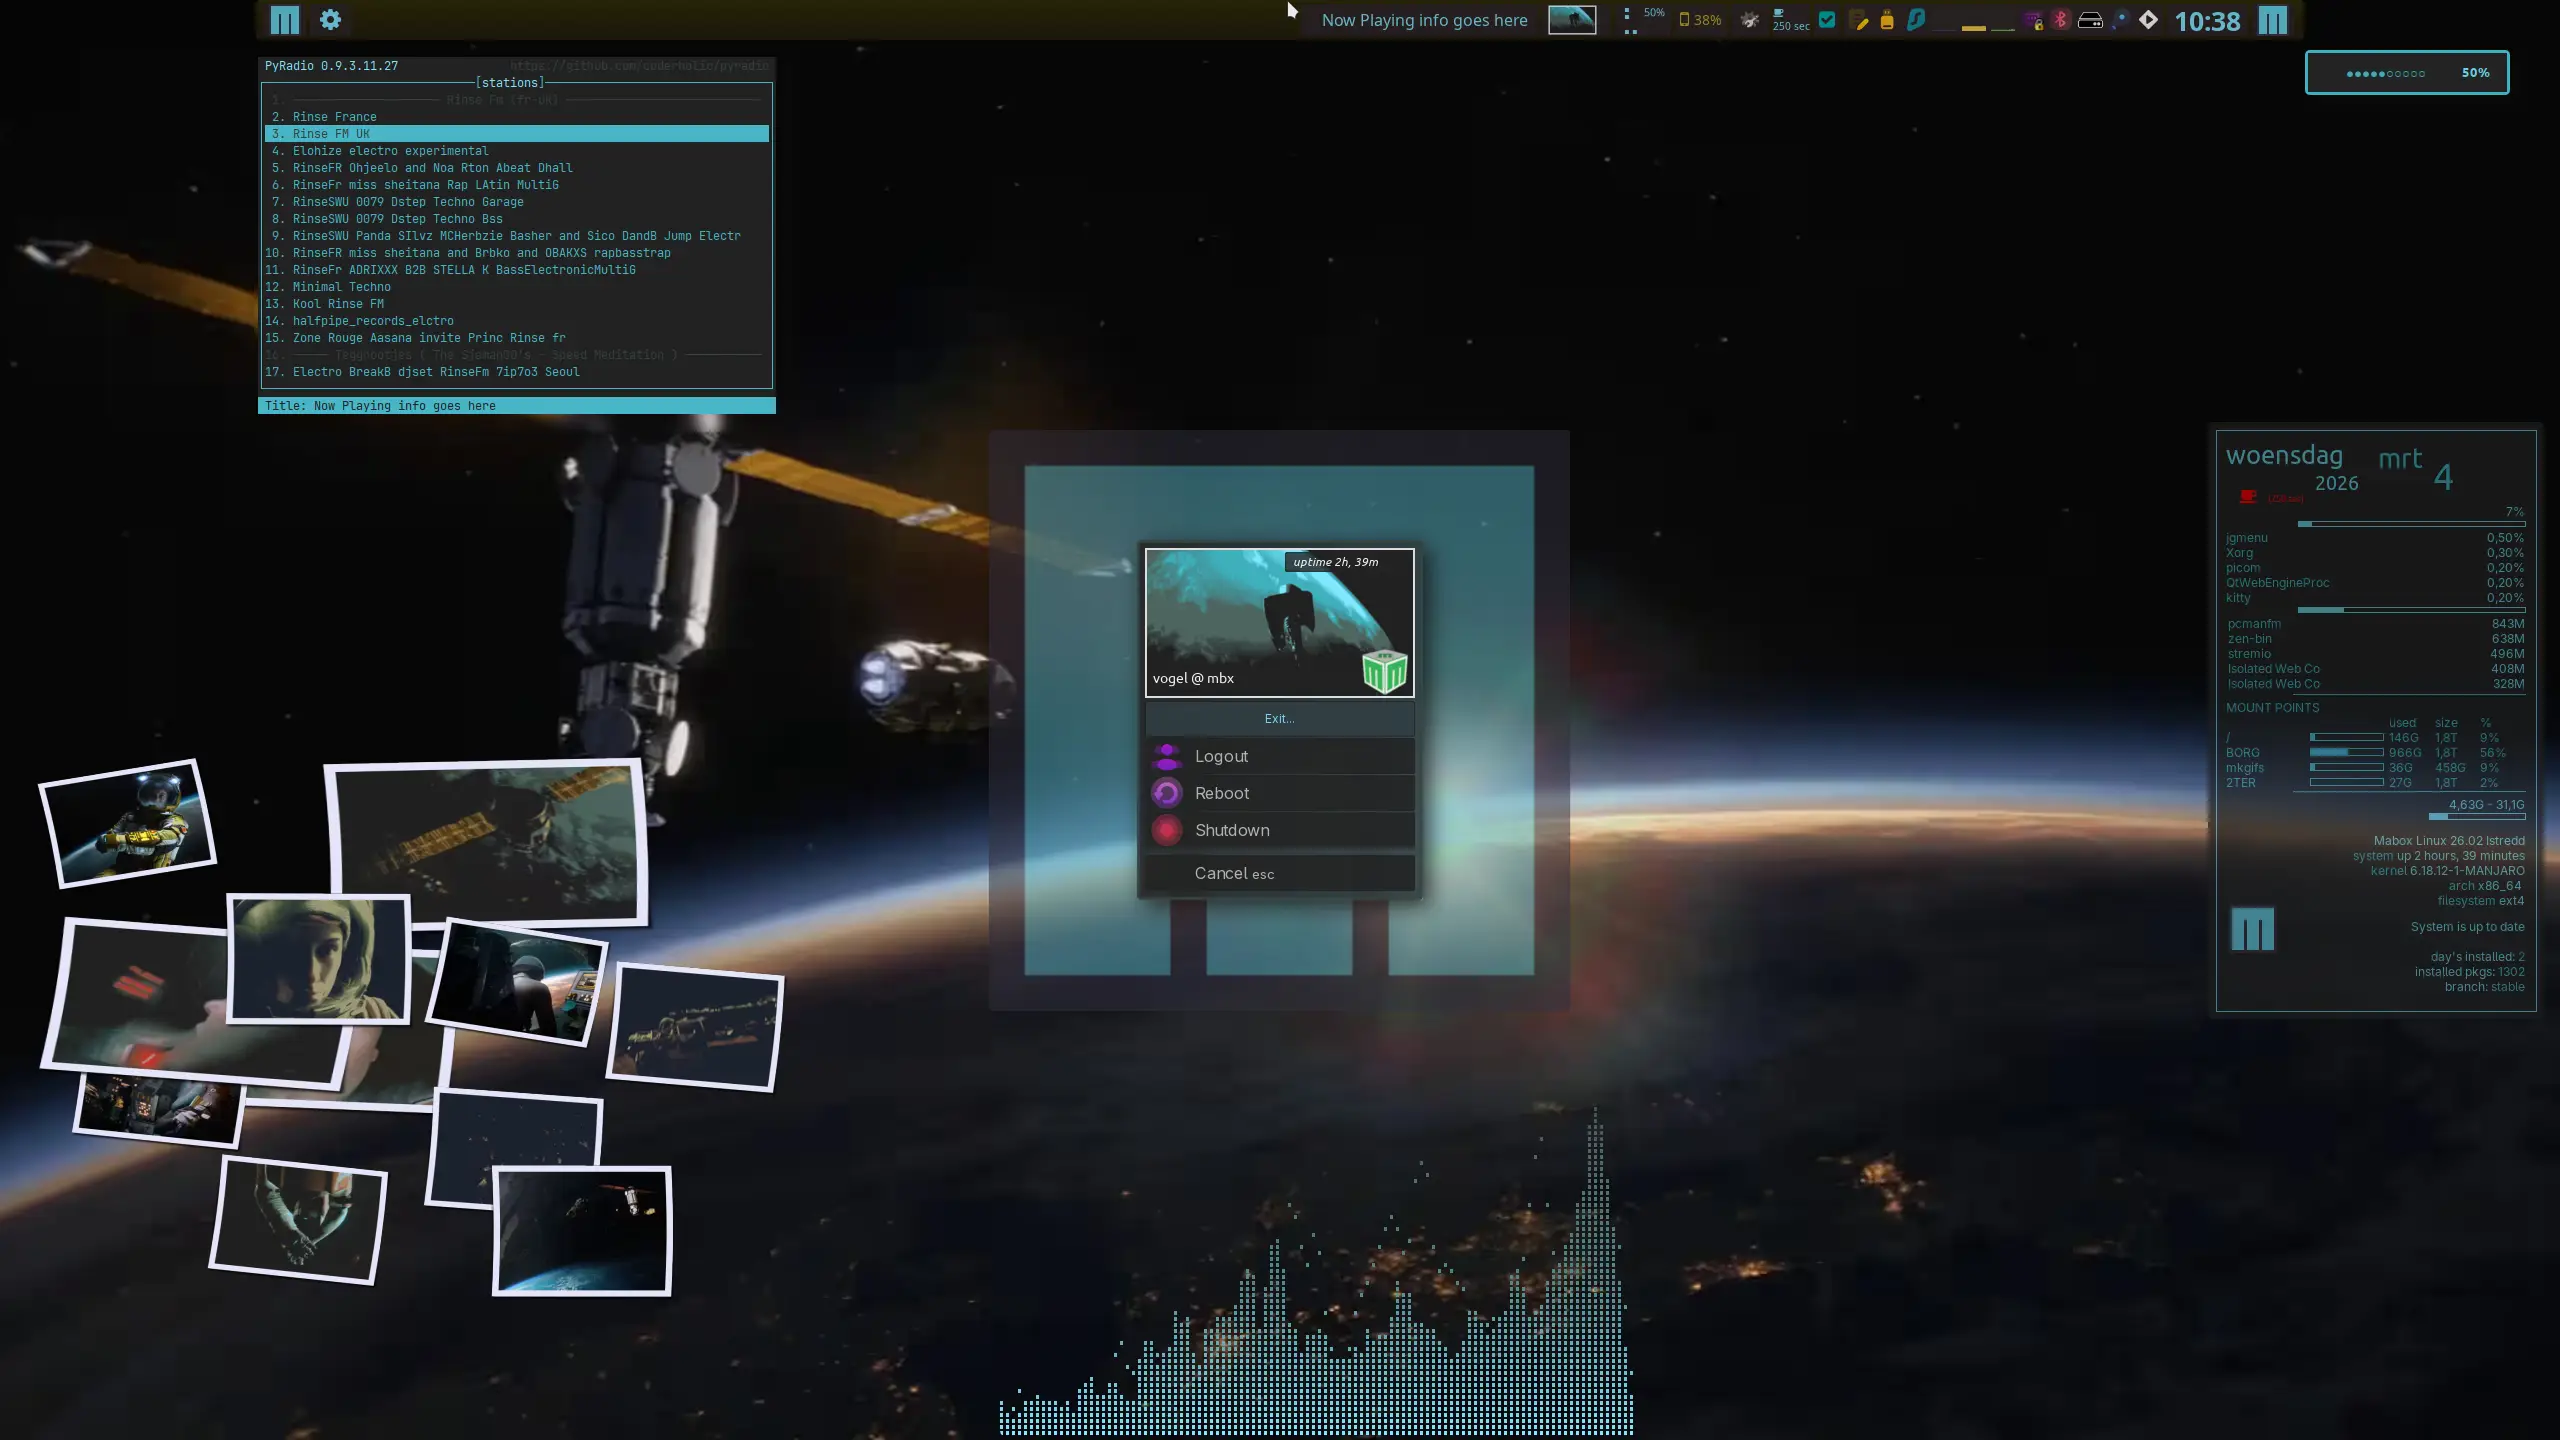Open the Mabox logo icon at the panel's right end
The width and height of the screenshot is (2560, 1440).
(2272, 21)
